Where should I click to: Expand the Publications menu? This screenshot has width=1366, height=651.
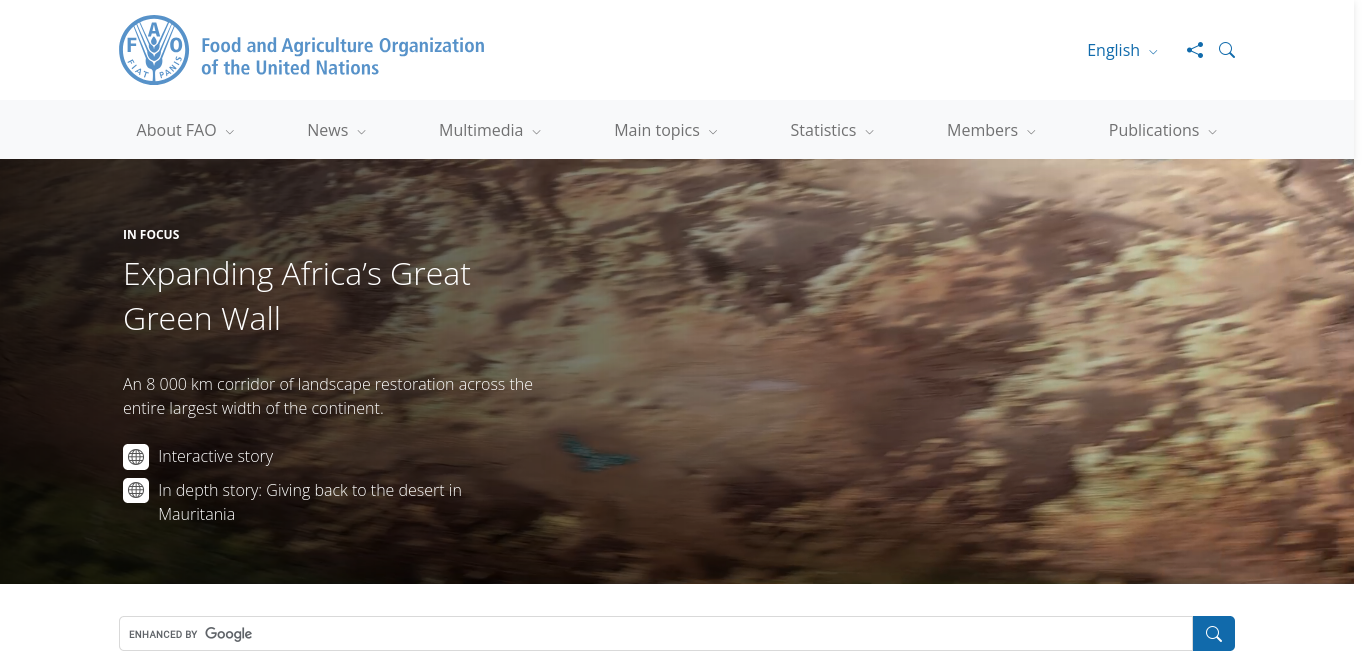point(1163,130)
